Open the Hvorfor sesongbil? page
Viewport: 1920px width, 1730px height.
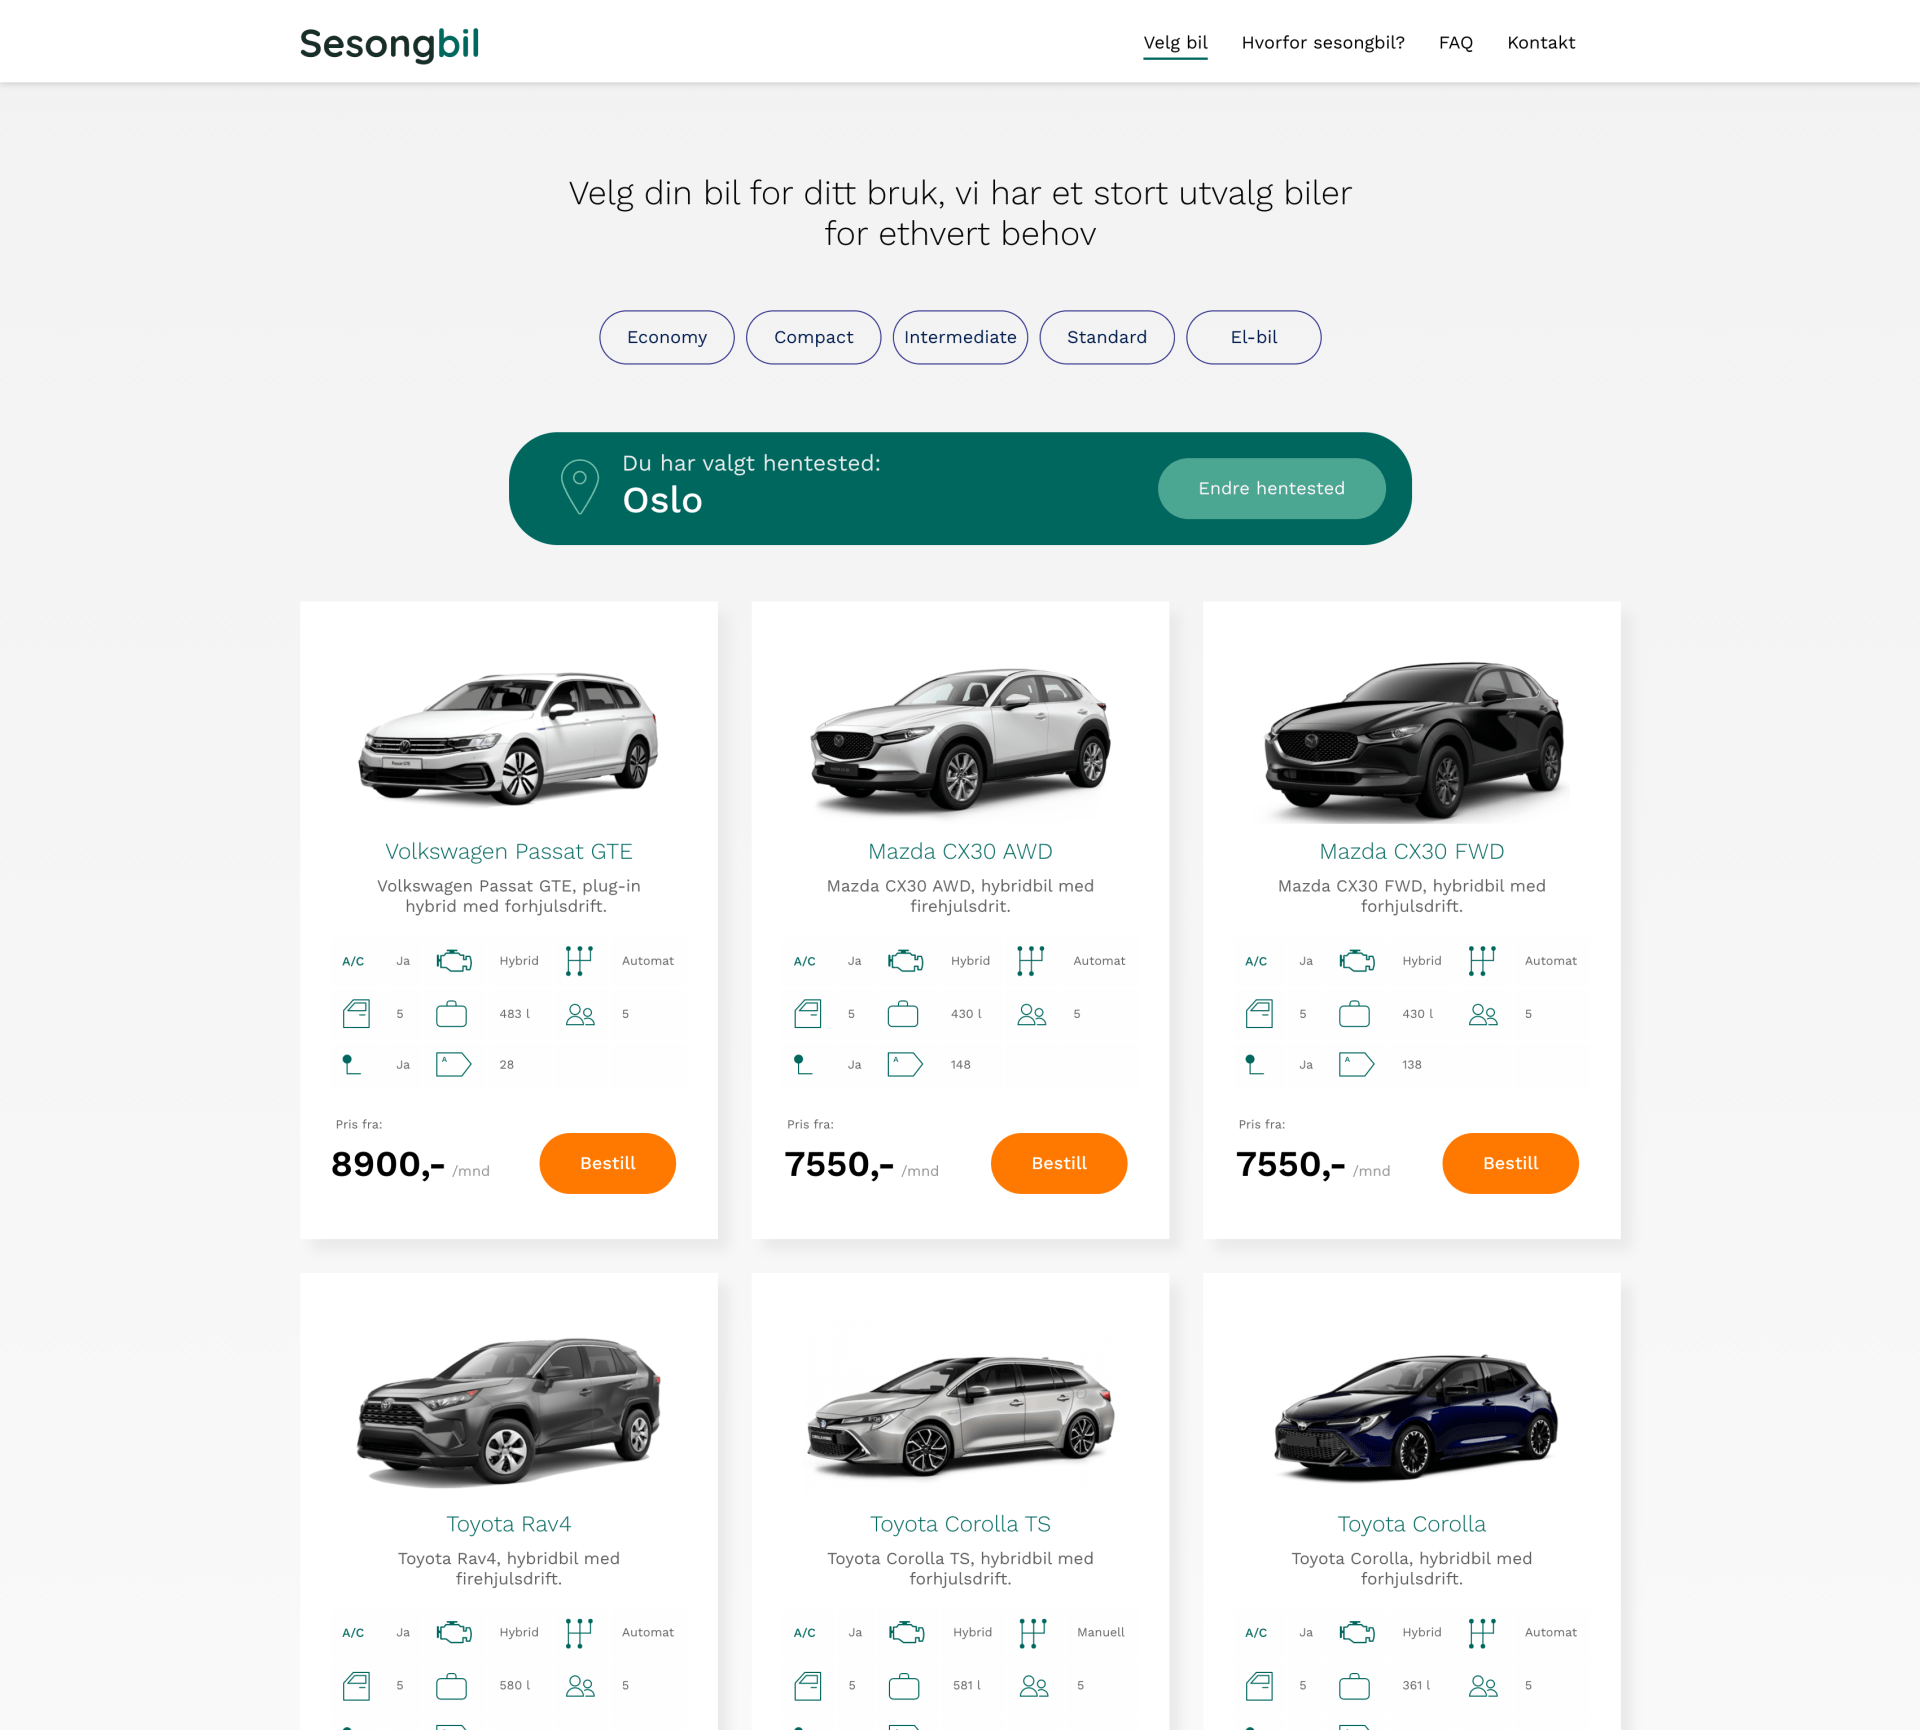(1323, 42)
